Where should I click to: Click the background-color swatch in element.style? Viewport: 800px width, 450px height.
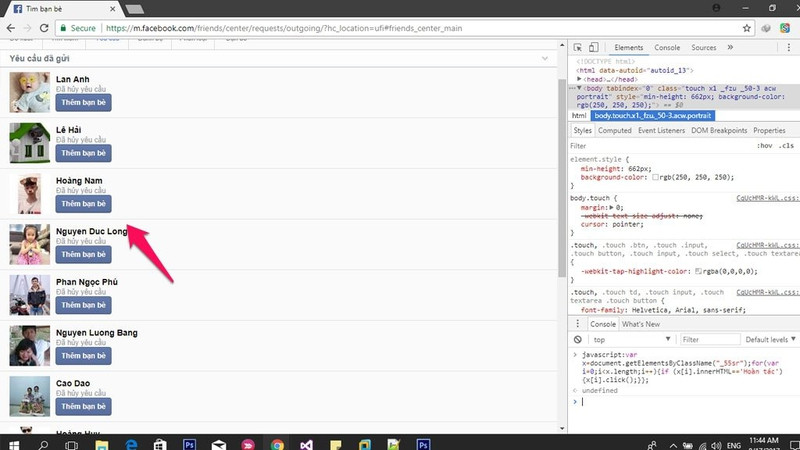point(655,177)
